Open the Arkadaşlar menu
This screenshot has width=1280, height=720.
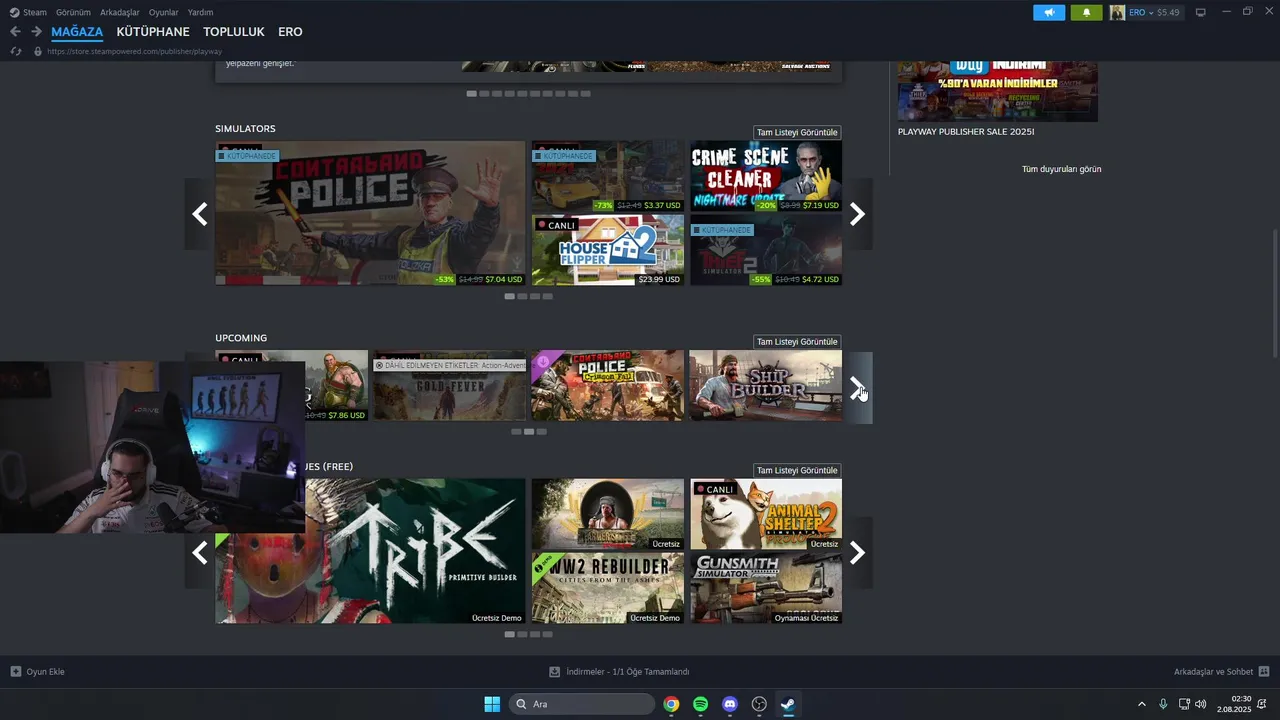[120, 12]
